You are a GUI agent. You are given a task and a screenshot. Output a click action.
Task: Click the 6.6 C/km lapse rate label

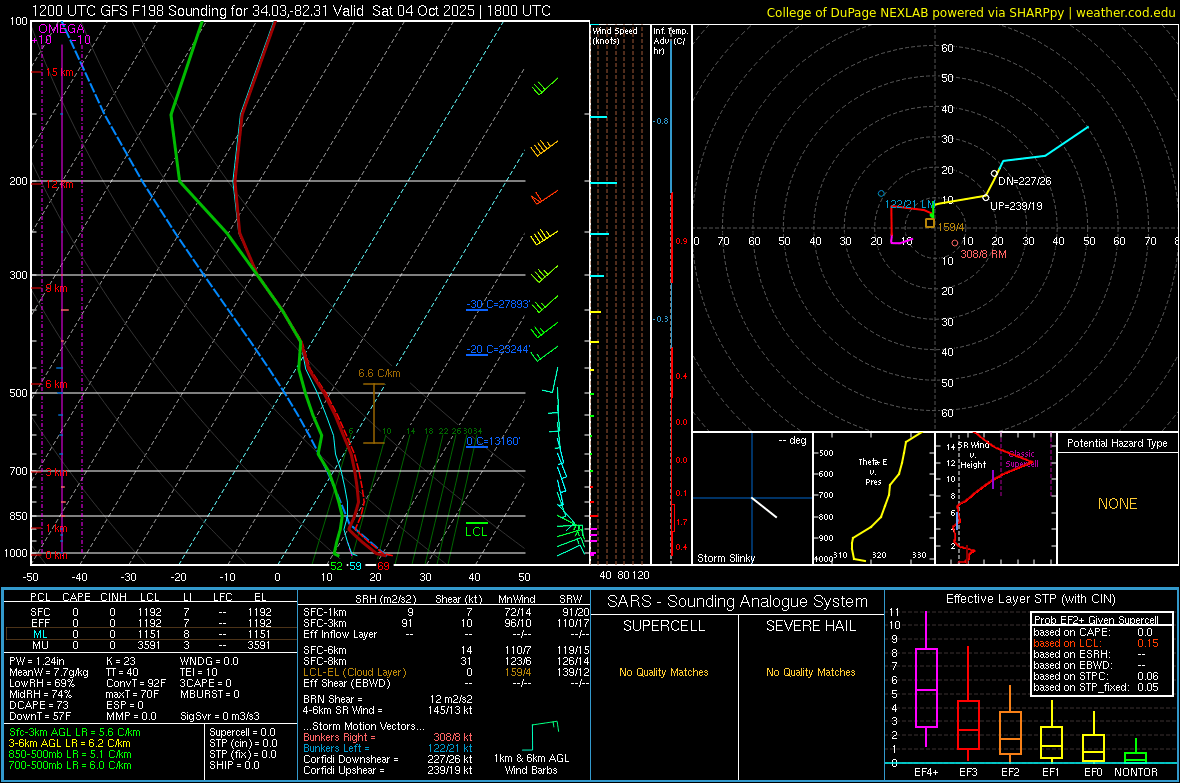(379, 373)
